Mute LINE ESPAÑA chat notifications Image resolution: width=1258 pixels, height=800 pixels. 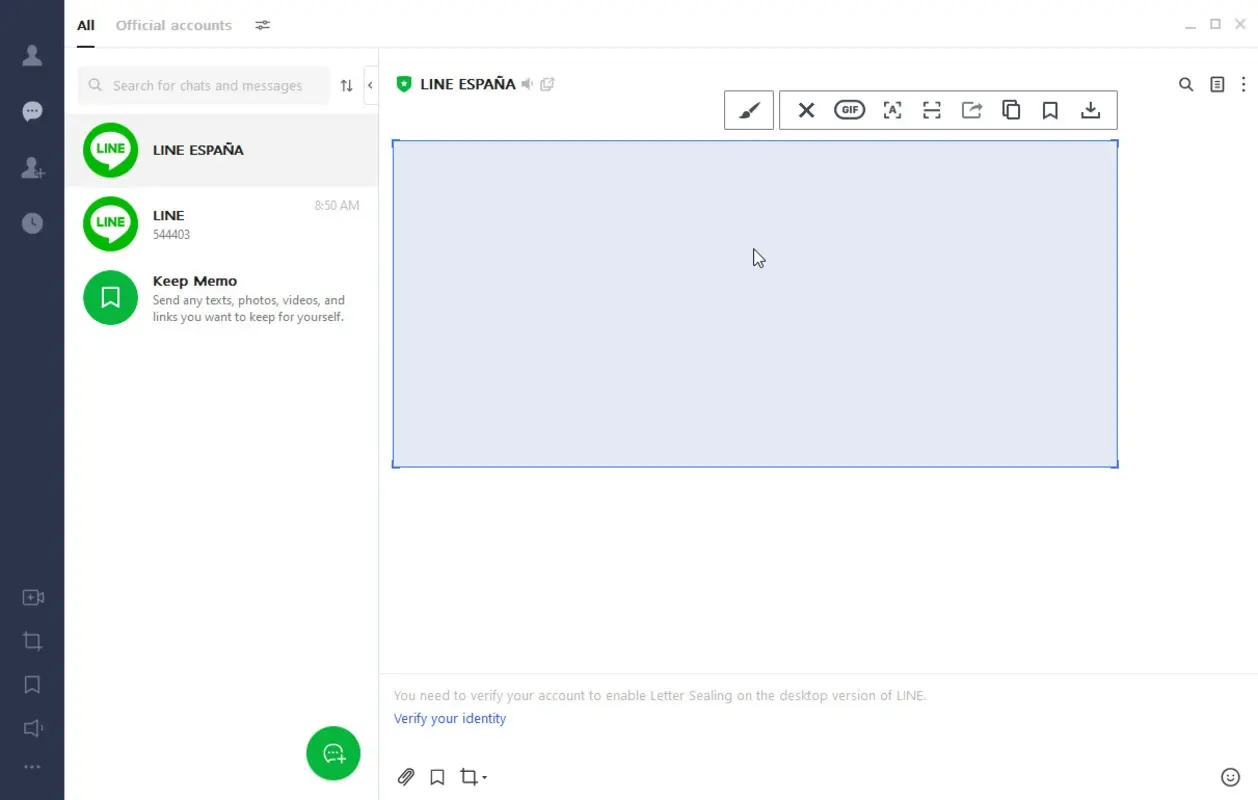tap(527, 84)
